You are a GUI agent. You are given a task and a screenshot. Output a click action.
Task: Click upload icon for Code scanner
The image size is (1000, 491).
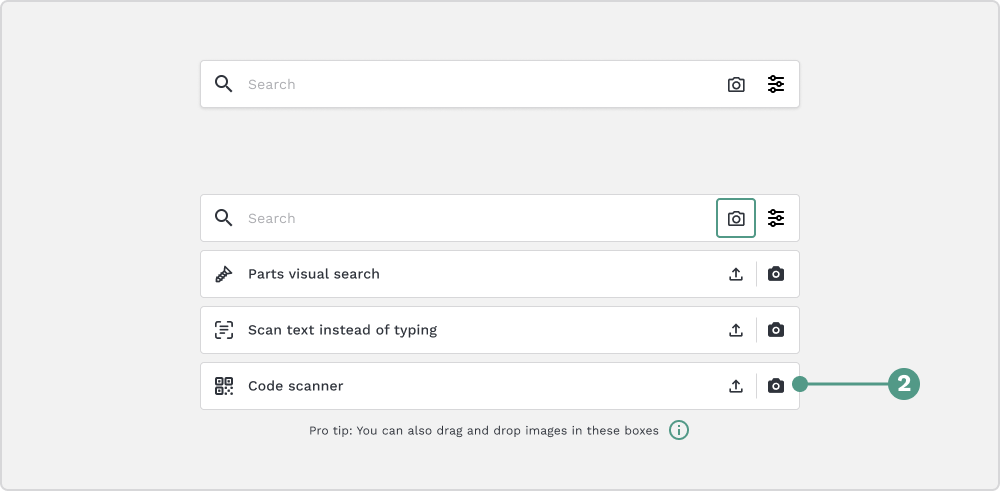click(x=736, y=386)
